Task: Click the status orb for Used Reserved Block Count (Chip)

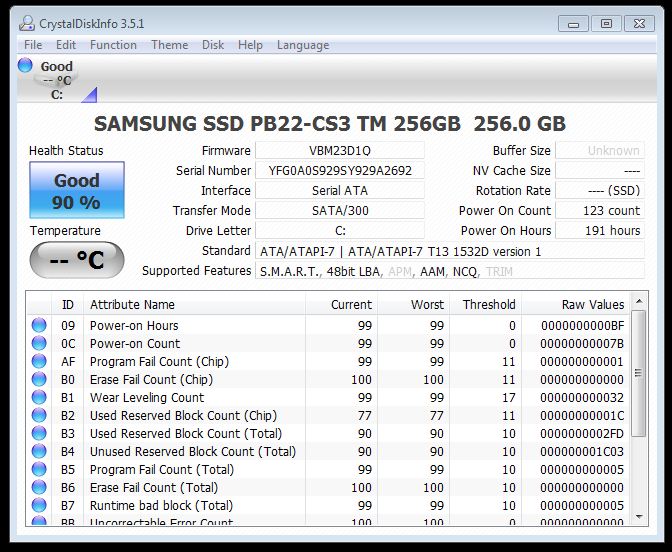Action: pyautogui.click(x=39, y=415)
